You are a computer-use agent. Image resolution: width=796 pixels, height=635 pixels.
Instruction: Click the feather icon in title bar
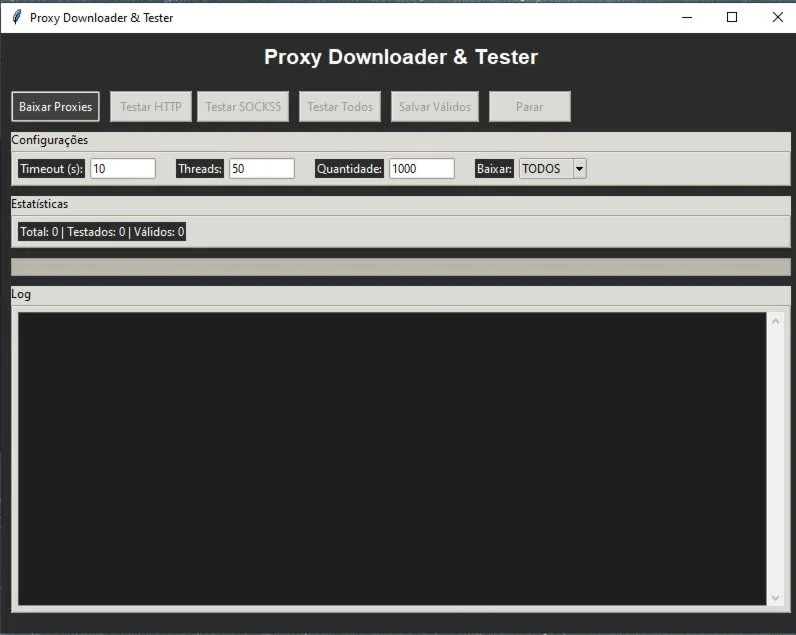click(16, 17)
